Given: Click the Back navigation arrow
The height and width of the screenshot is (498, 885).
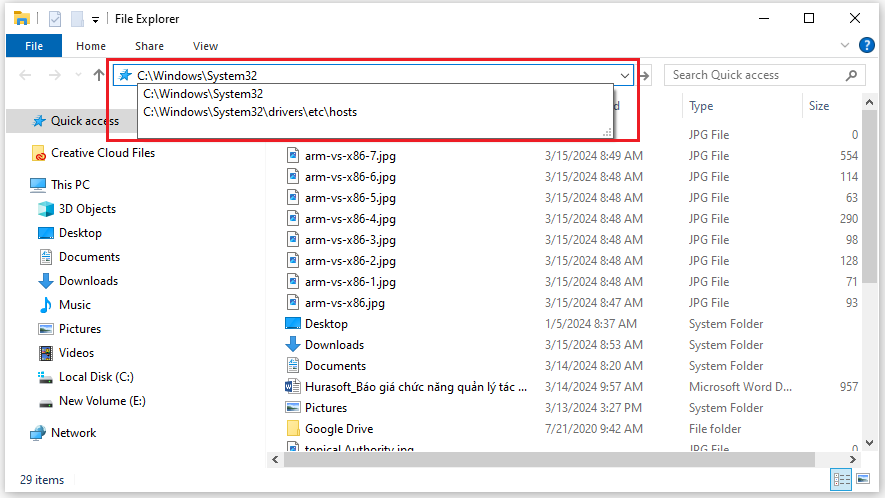Looking at the screenshot, I should pos(25,75).
